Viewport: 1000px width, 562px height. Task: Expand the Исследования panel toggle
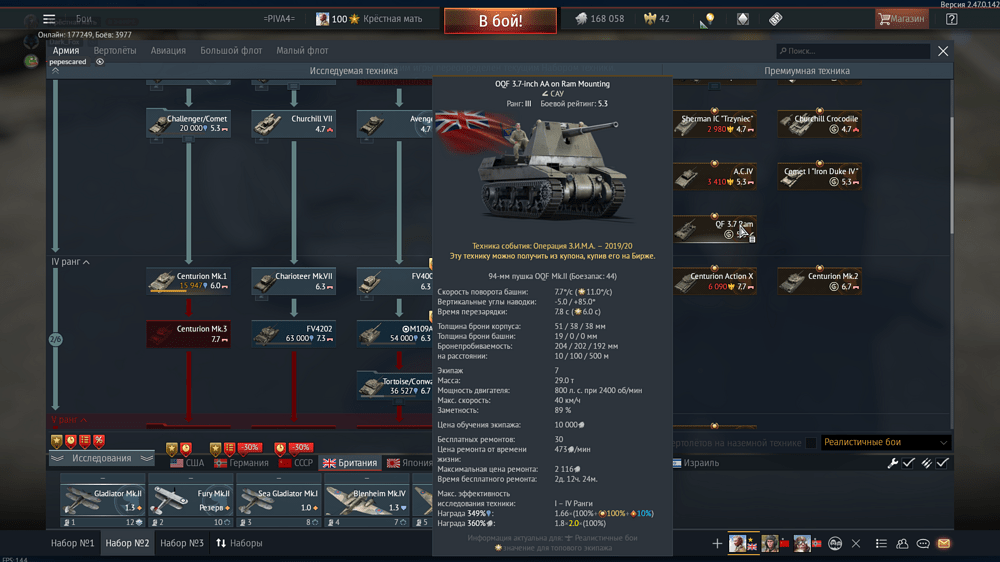pyautogui.click(x=101, y=458)
